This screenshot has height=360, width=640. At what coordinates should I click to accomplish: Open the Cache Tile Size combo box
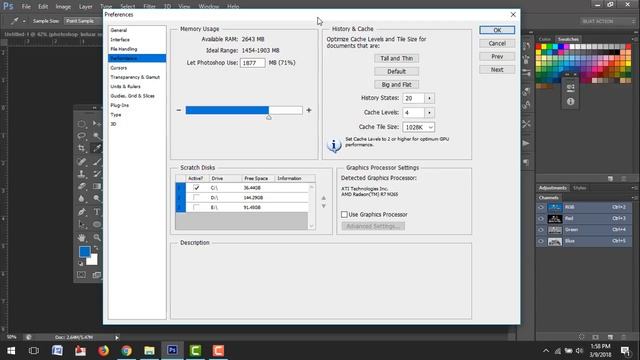click(x=418, y=127)
